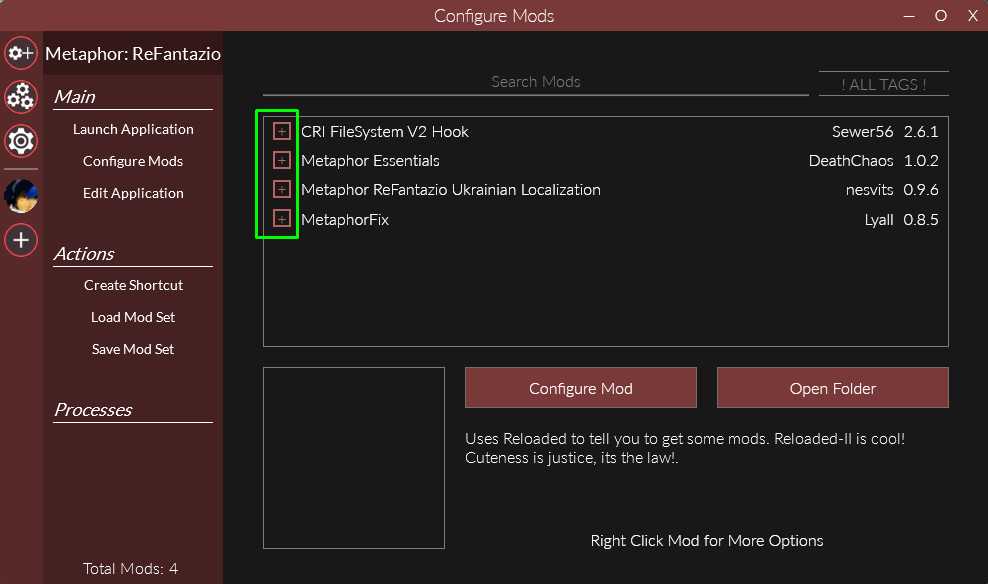Image resolution: width=988 pixels, height=584 pixels.
Task: Click author name Sewer56
Action: pyautogui.click(x=862, y=132)
